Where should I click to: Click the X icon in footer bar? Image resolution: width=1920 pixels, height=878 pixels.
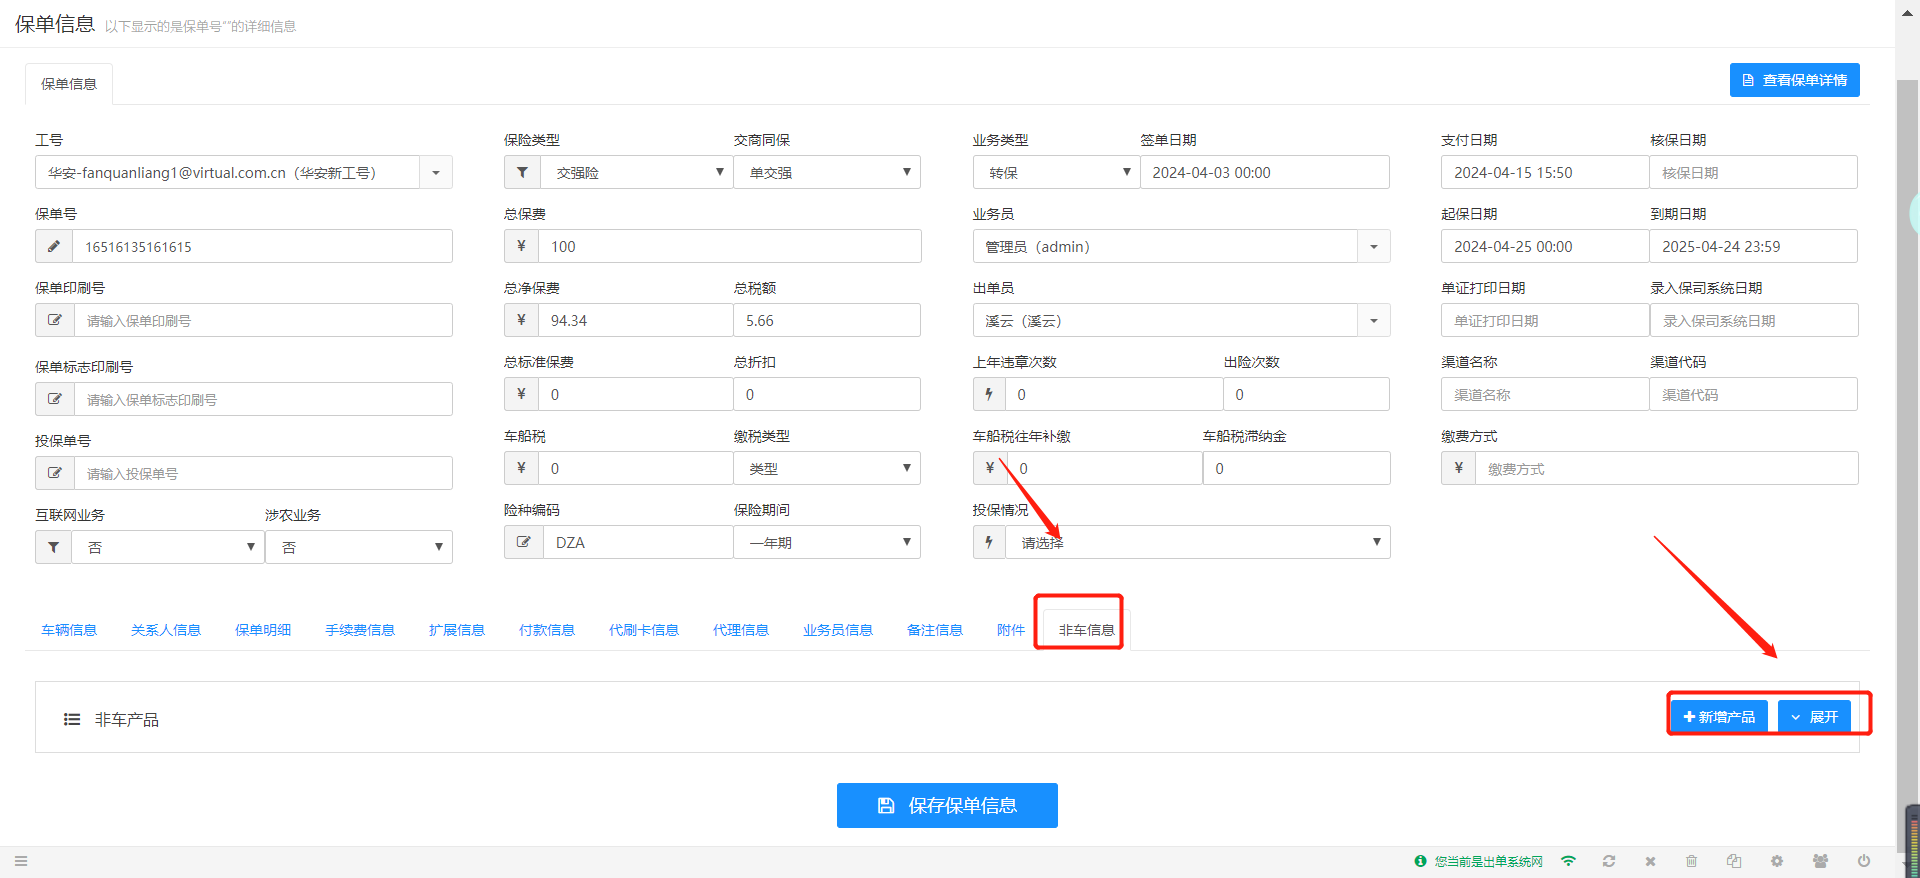(x=1651, y=861)
